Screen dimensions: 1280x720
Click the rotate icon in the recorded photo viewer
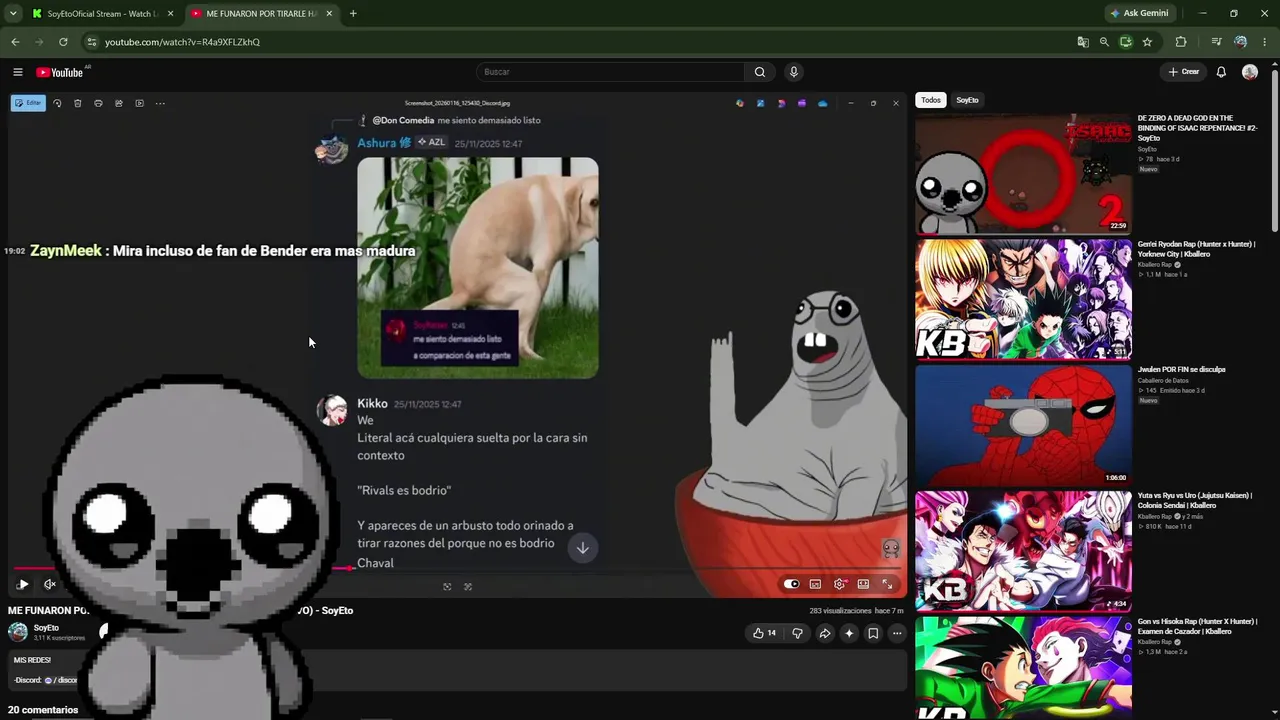(x=57, y=103)
